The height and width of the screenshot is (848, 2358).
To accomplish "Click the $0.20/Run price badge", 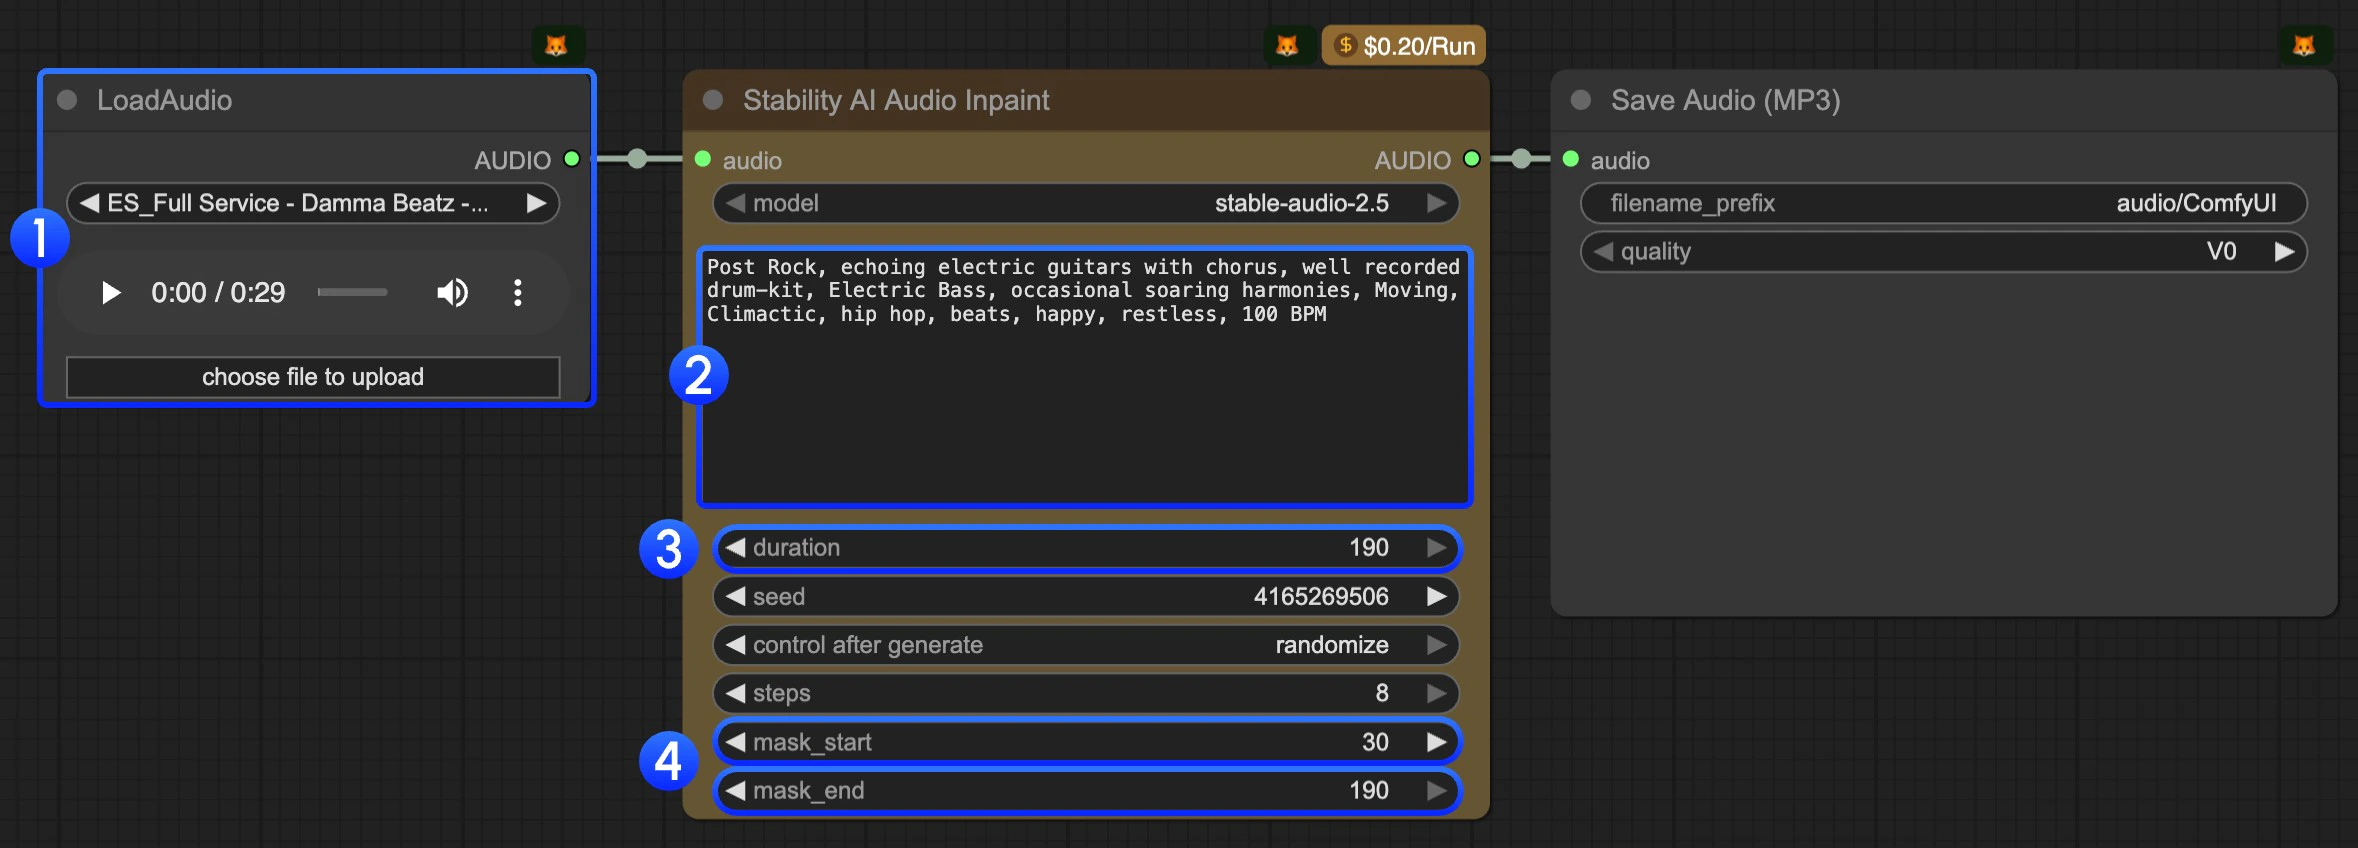I will 1404,46.
